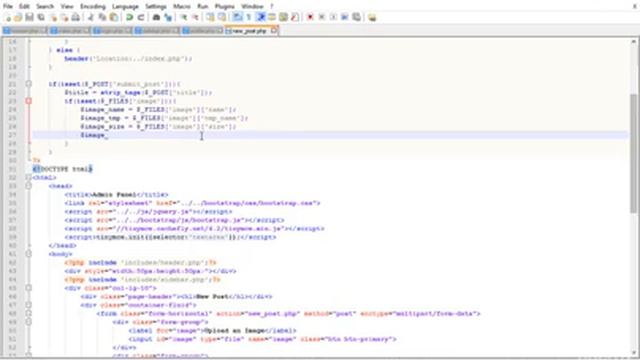
Task: Click the 'Admin Panel' title text
Action: [x=114, y=195]
